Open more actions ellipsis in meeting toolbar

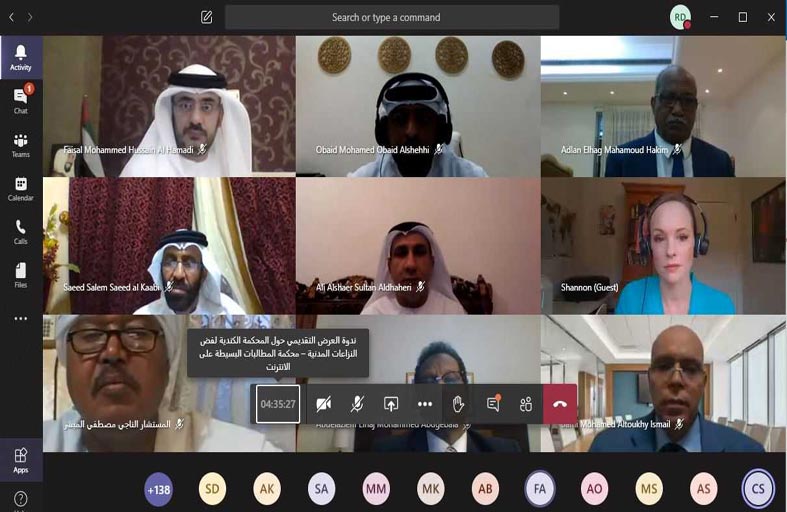click(x=425, y=404)
